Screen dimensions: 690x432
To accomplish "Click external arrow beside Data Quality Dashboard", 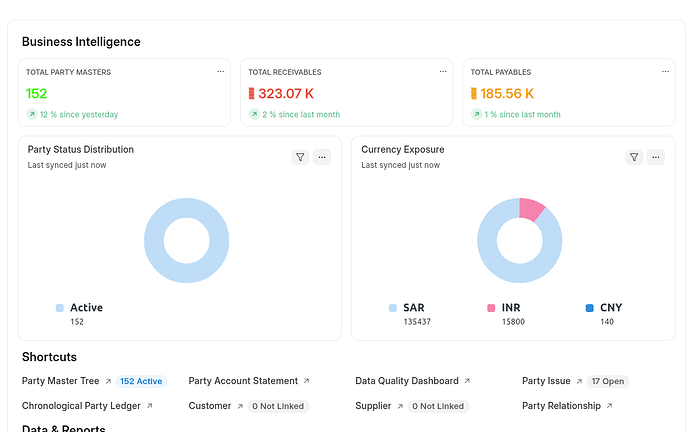I will [467, 381].
